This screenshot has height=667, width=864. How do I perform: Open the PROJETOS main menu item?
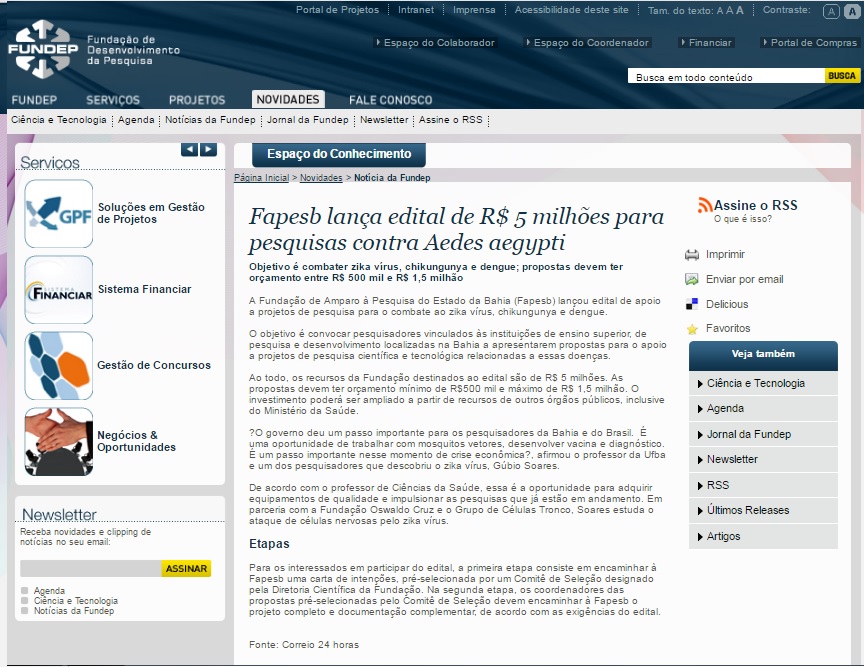click(x=197, y=100)
